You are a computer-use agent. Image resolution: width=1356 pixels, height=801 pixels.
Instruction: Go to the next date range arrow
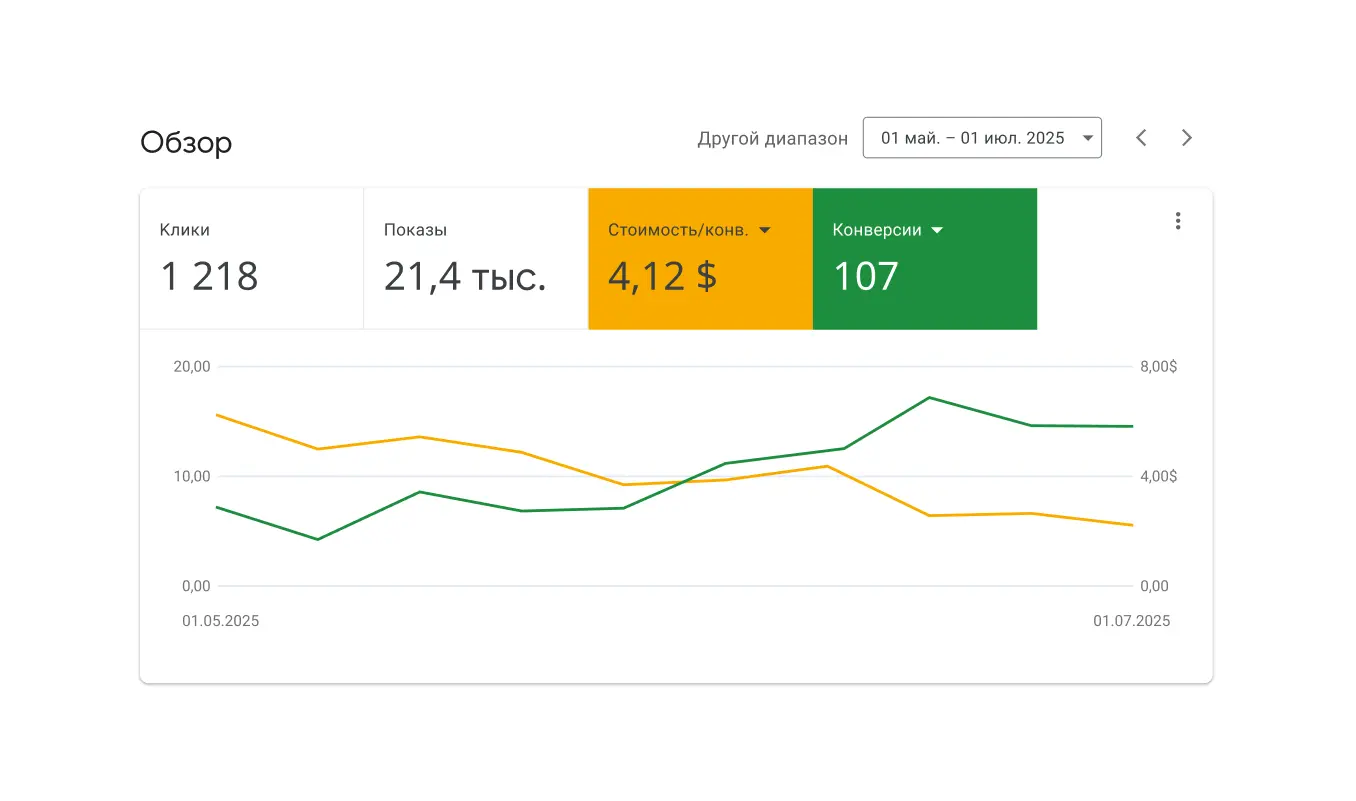(x=1187, y=138)
